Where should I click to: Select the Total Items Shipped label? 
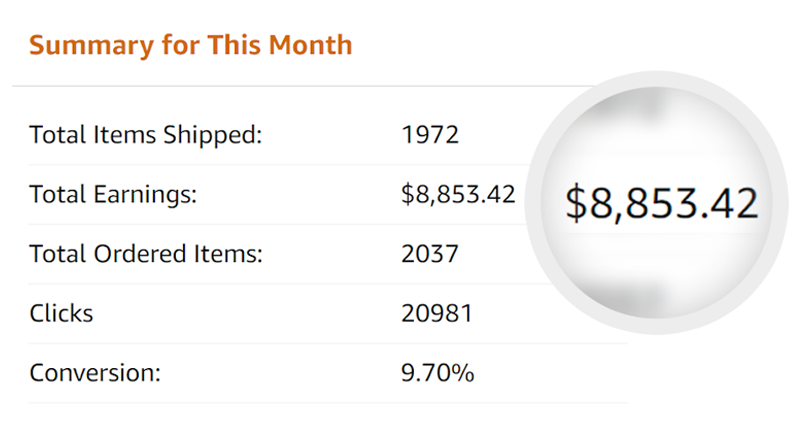(145, 135)
